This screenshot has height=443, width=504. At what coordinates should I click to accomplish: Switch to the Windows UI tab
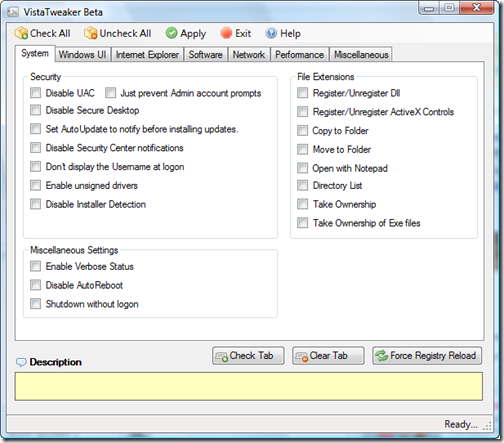click(82, 55)
